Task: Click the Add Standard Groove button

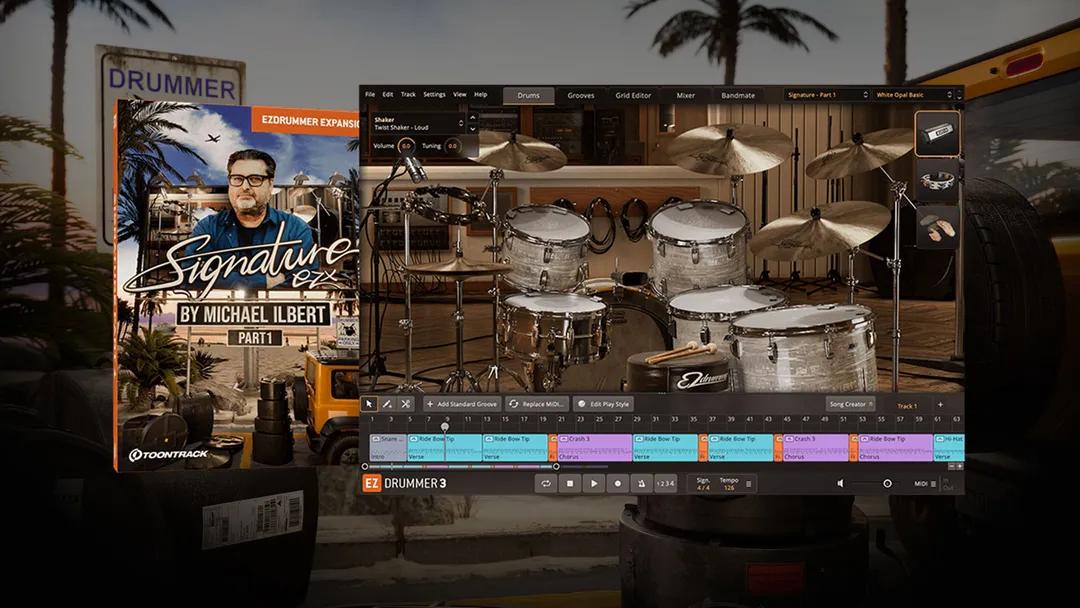Action: point(461,404)
